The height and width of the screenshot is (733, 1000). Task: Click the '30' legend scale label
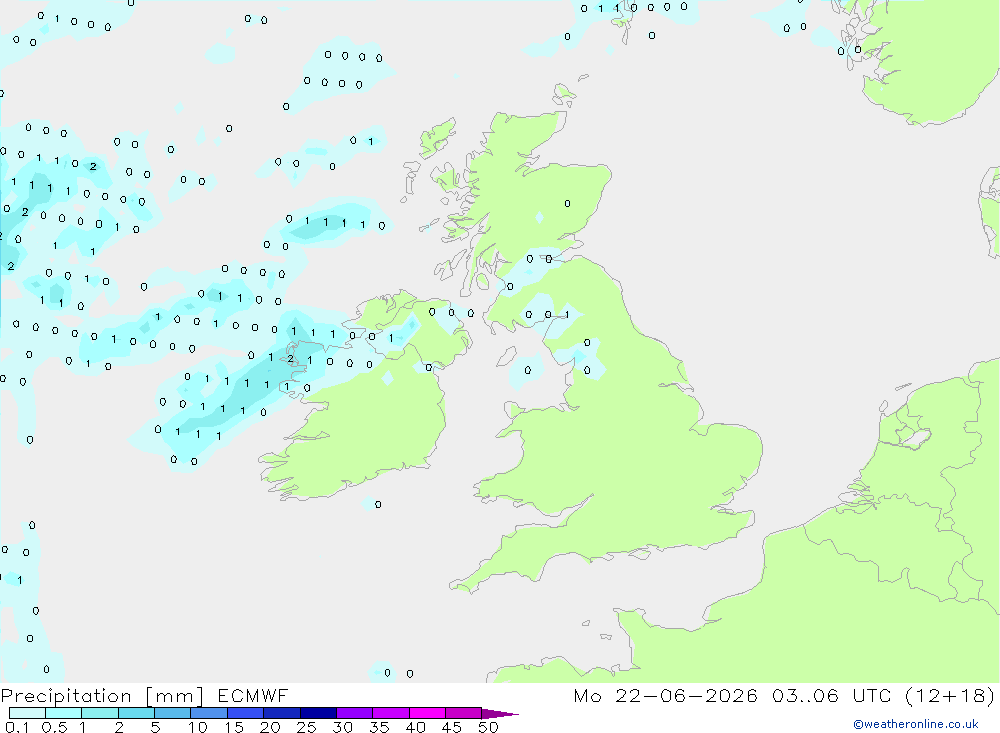pyautogui.click(x=343, y=727)
